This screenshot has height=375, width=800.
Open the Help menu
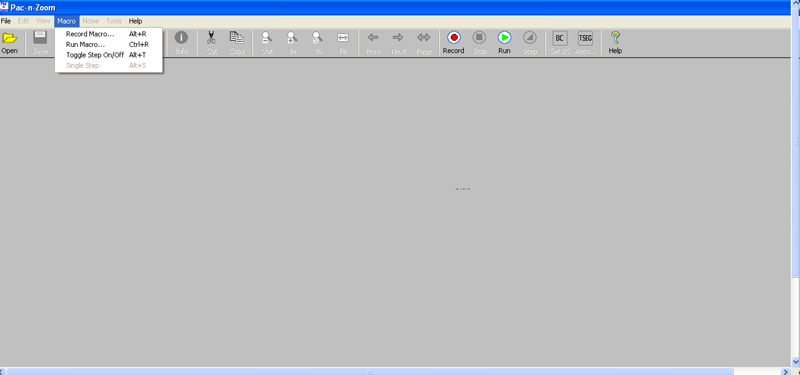[135, 21]
